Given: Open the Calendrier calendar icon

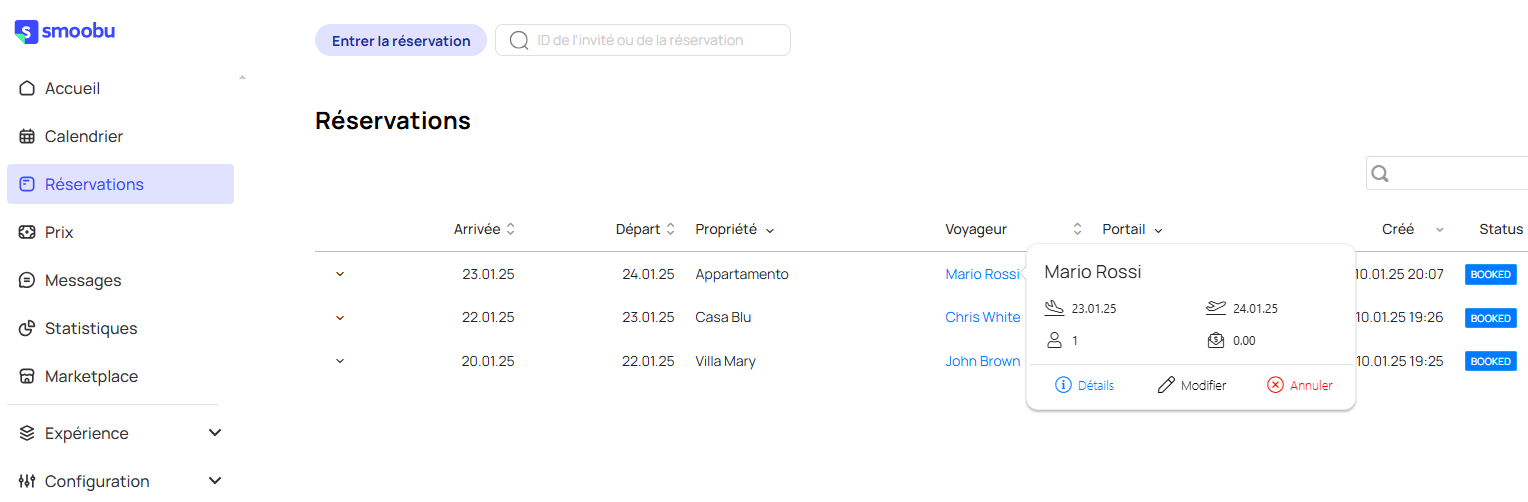Looking at the screenshot, I should point(27,136).
